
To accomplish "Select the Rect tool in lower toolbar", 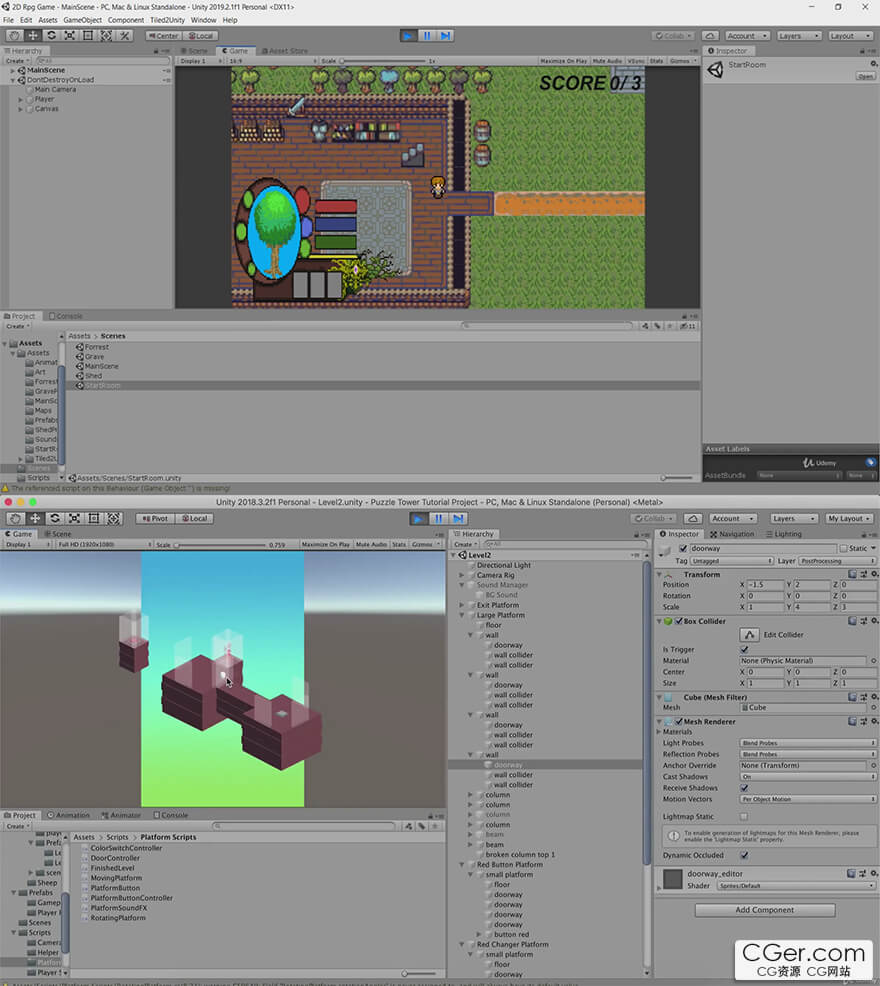I will coord(94,518).
